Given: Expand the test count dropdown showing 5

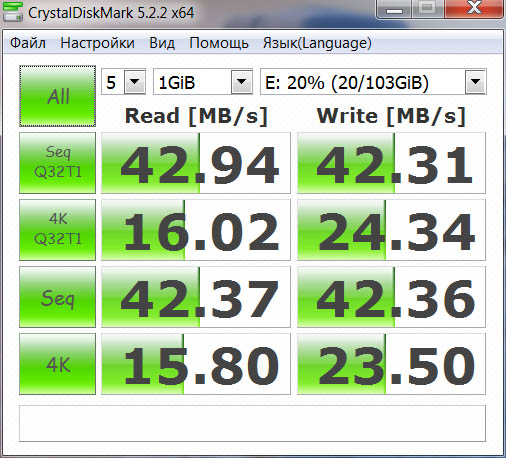Looking at the screenshot, I should [x=135, y=81].
